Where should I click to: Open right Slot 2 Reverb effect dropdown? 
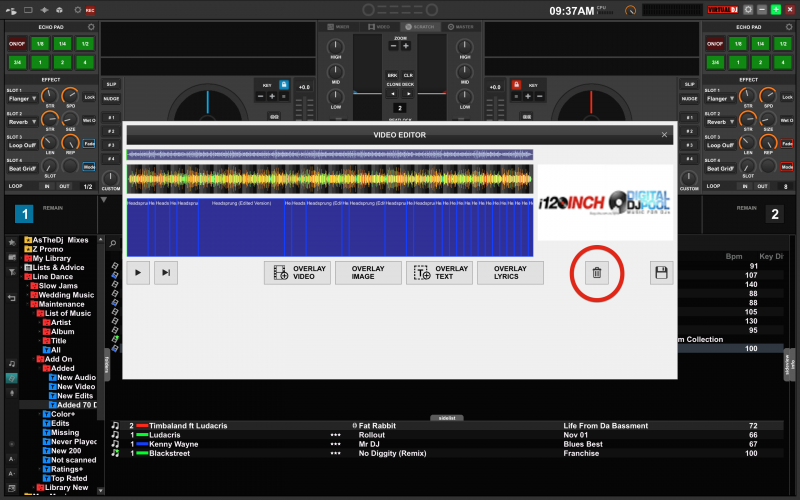(720, 122)
